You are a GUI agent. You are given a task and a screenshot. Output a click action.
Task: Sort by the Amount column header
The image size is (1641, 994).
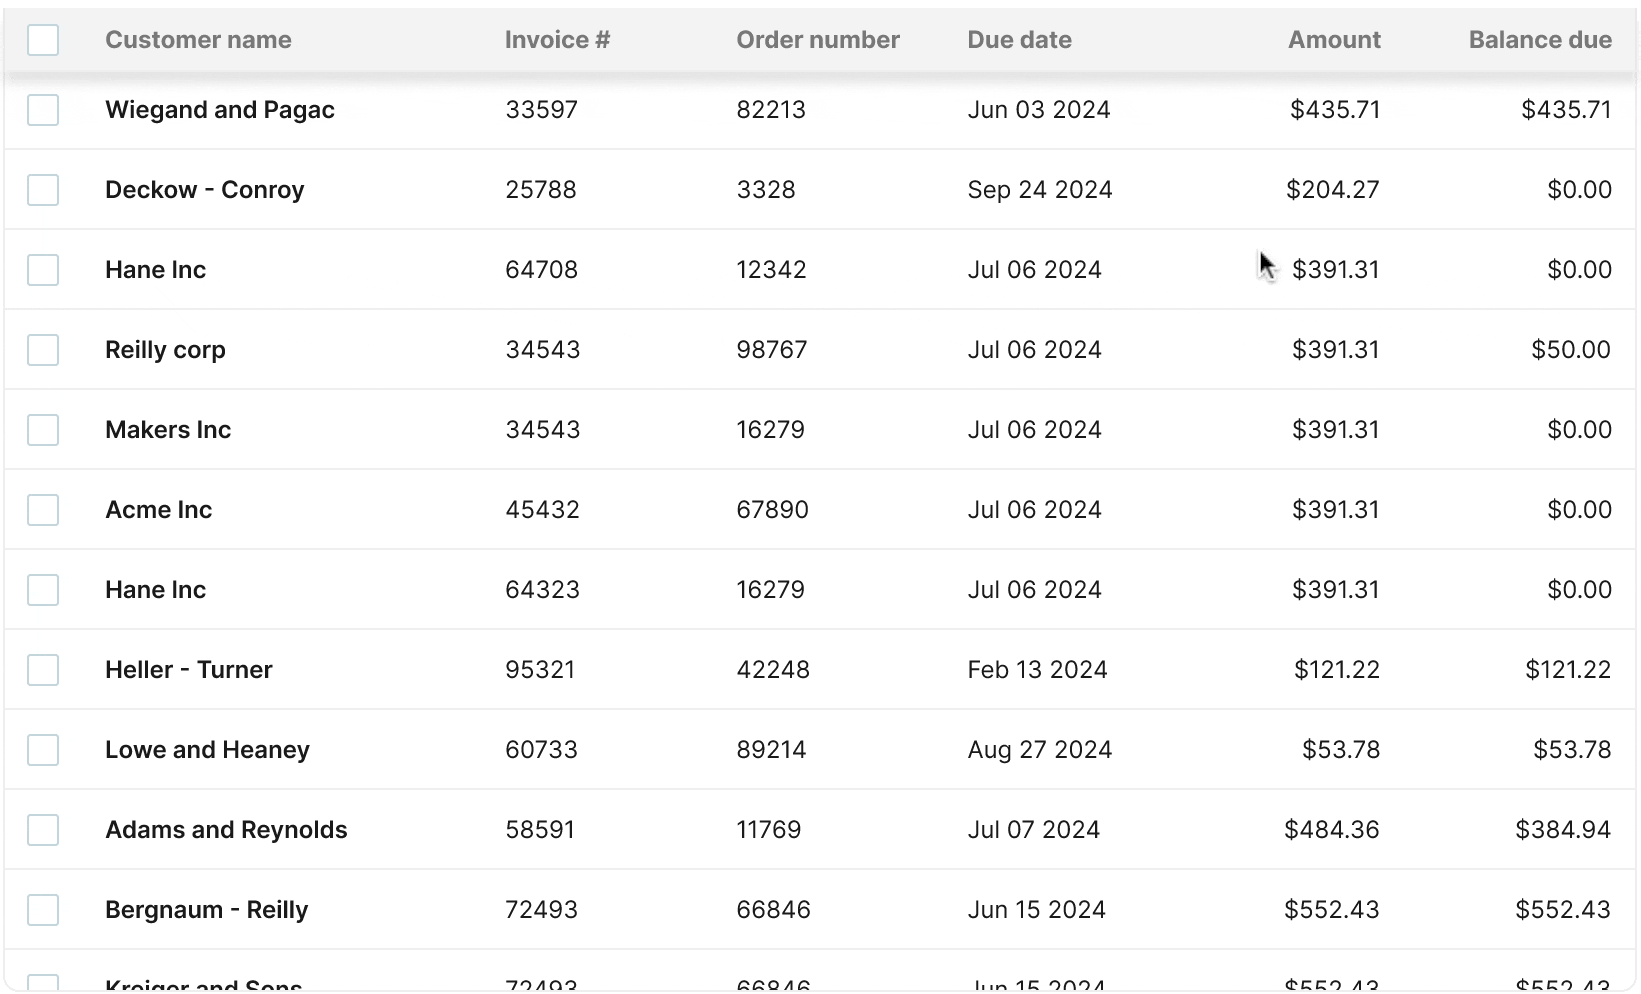(x=1333, y=40)
